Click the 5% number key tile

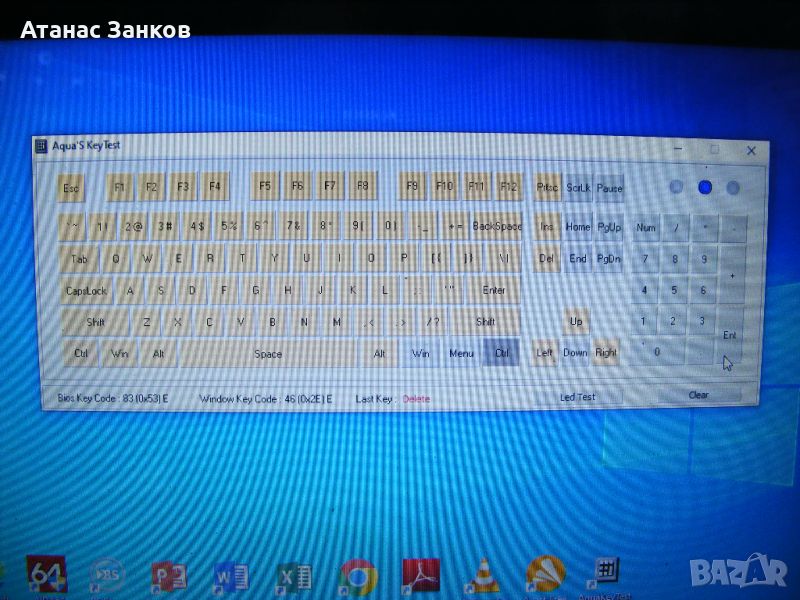pos(229,226)
